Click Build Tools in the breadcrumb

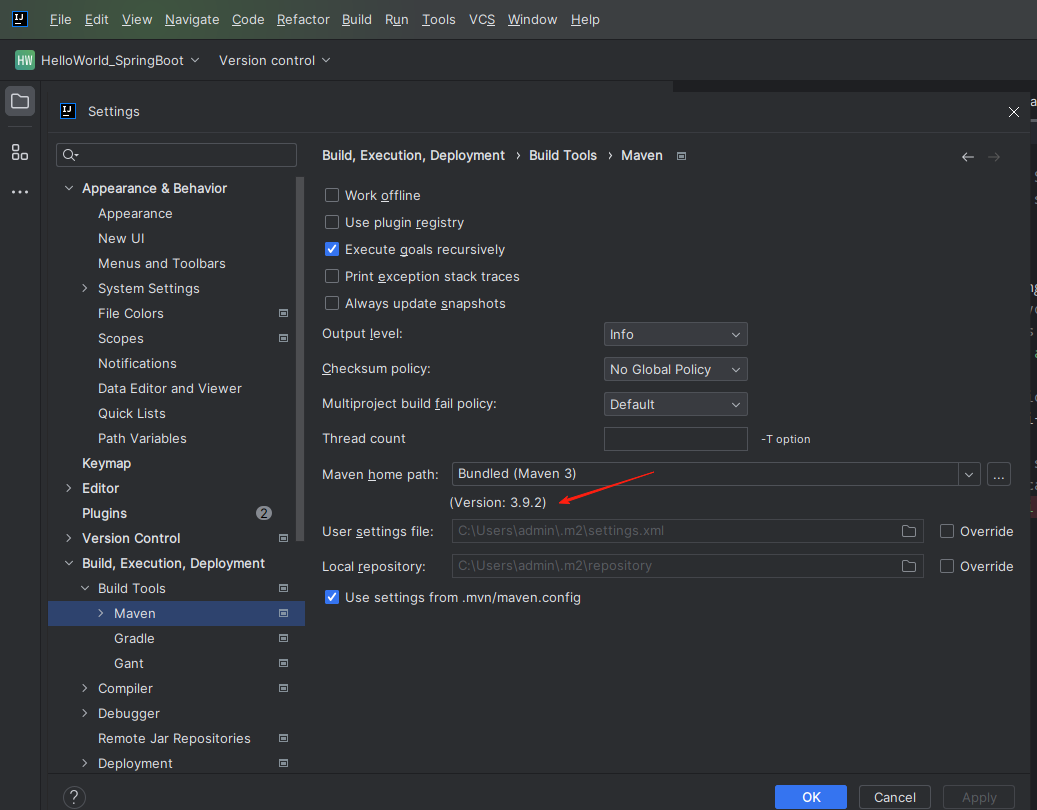pyautogui.click(x=563, y=155)
